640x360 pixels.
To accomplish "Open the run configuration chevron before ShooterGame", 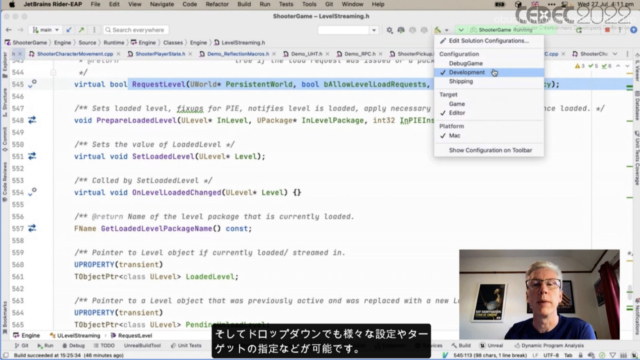I will click(x=461, y=30).
